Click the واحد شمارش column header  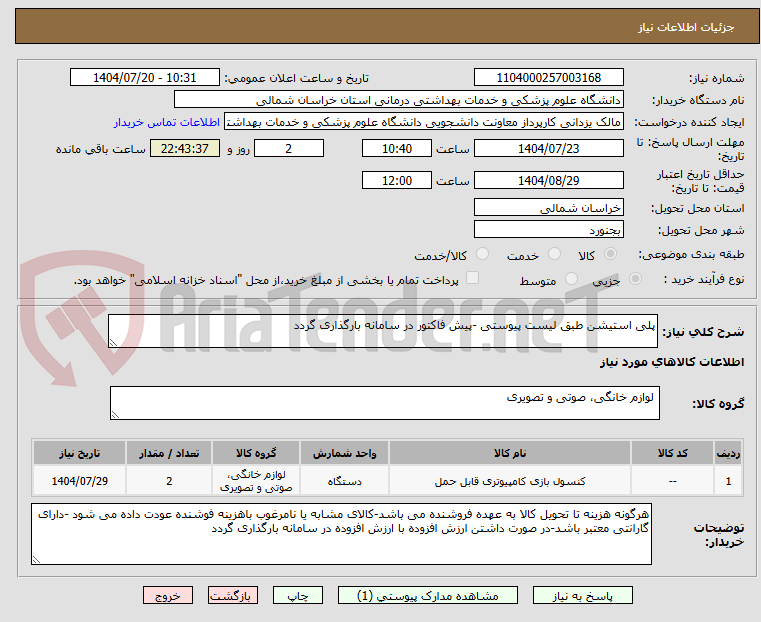click(x=344, y=453)
